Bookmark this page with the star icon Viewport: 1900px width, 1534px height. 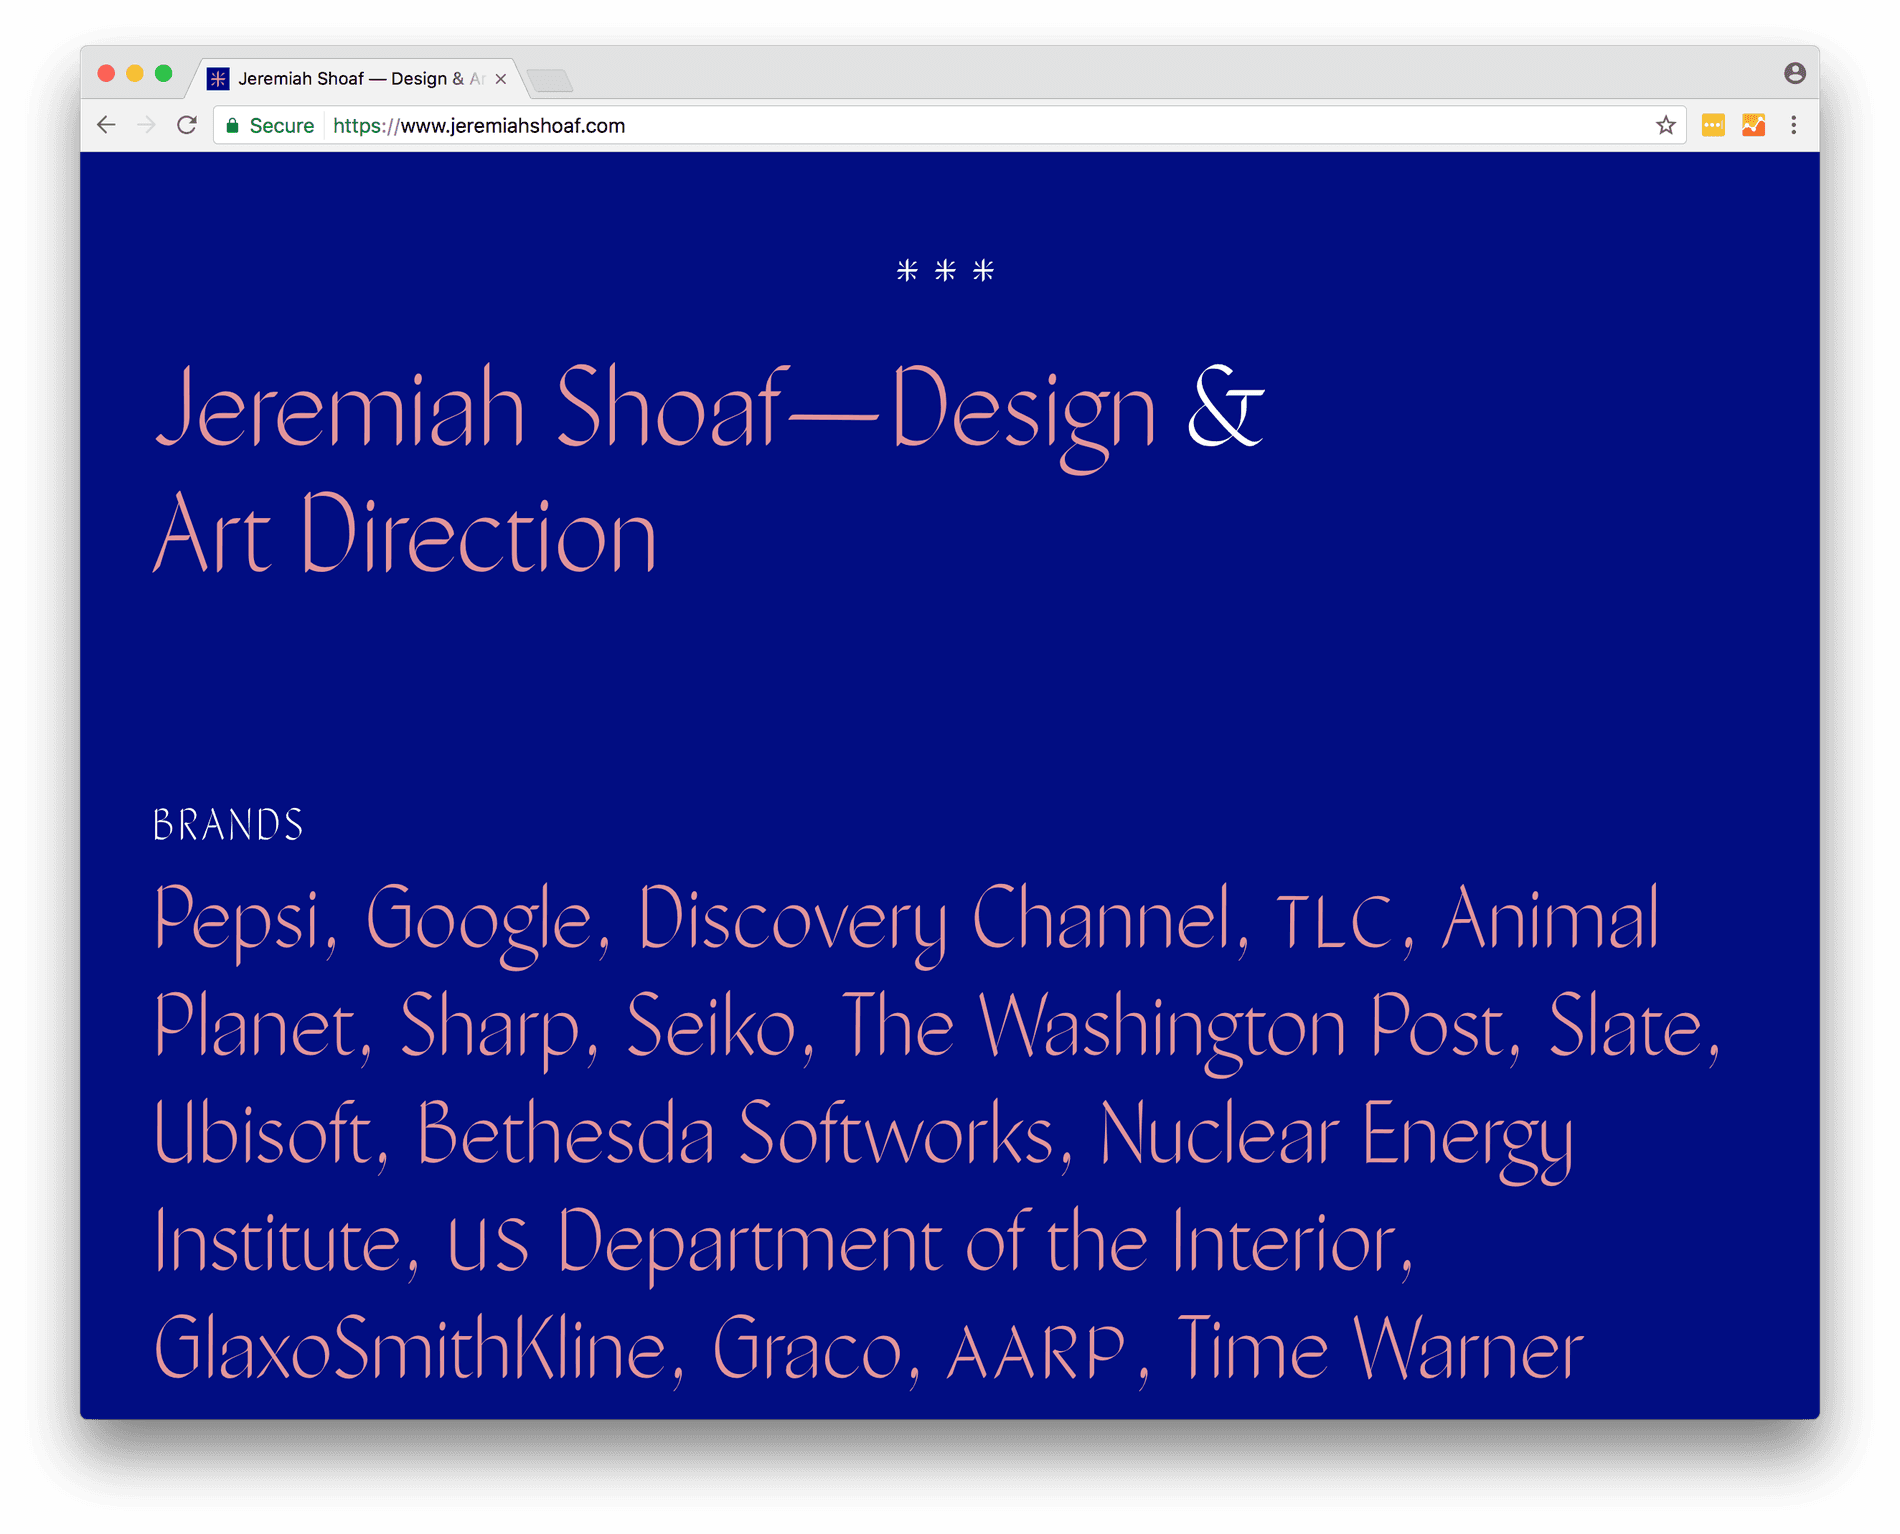tap(1665, 125)
